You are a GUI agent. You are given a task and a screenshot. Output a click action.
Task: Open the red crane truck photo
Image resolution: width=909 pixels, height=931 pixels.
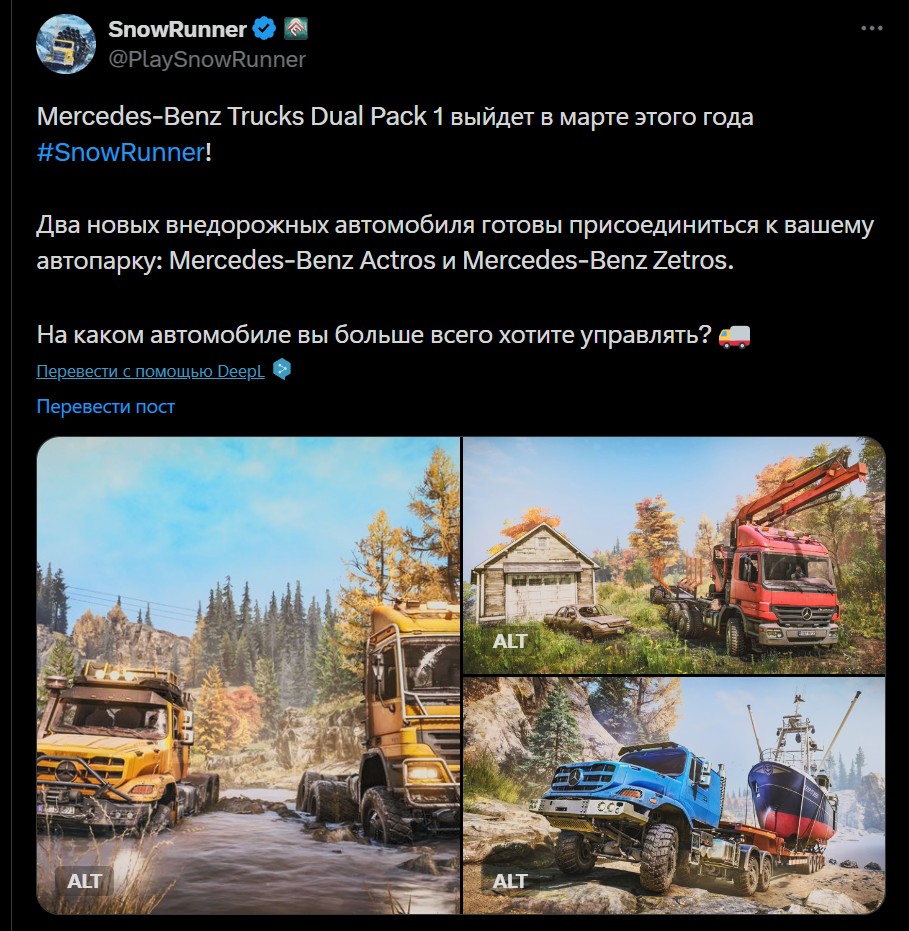674,555
